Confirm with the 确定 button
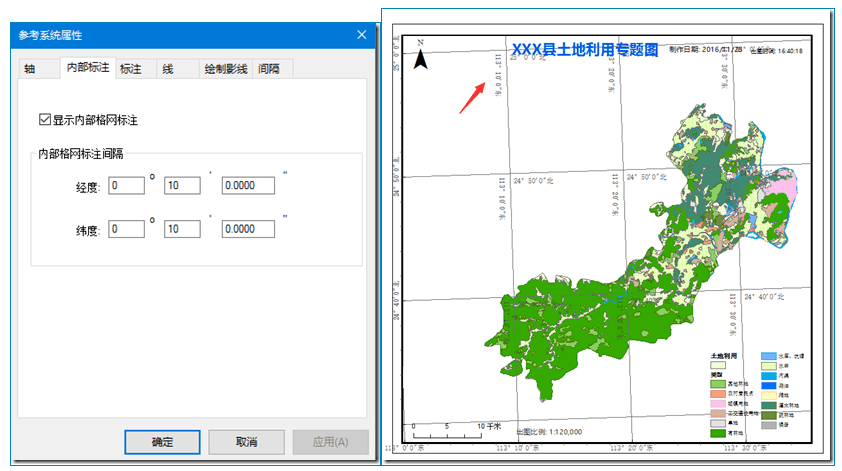Viewport: 842px width, 471px height. click(162, 442)
